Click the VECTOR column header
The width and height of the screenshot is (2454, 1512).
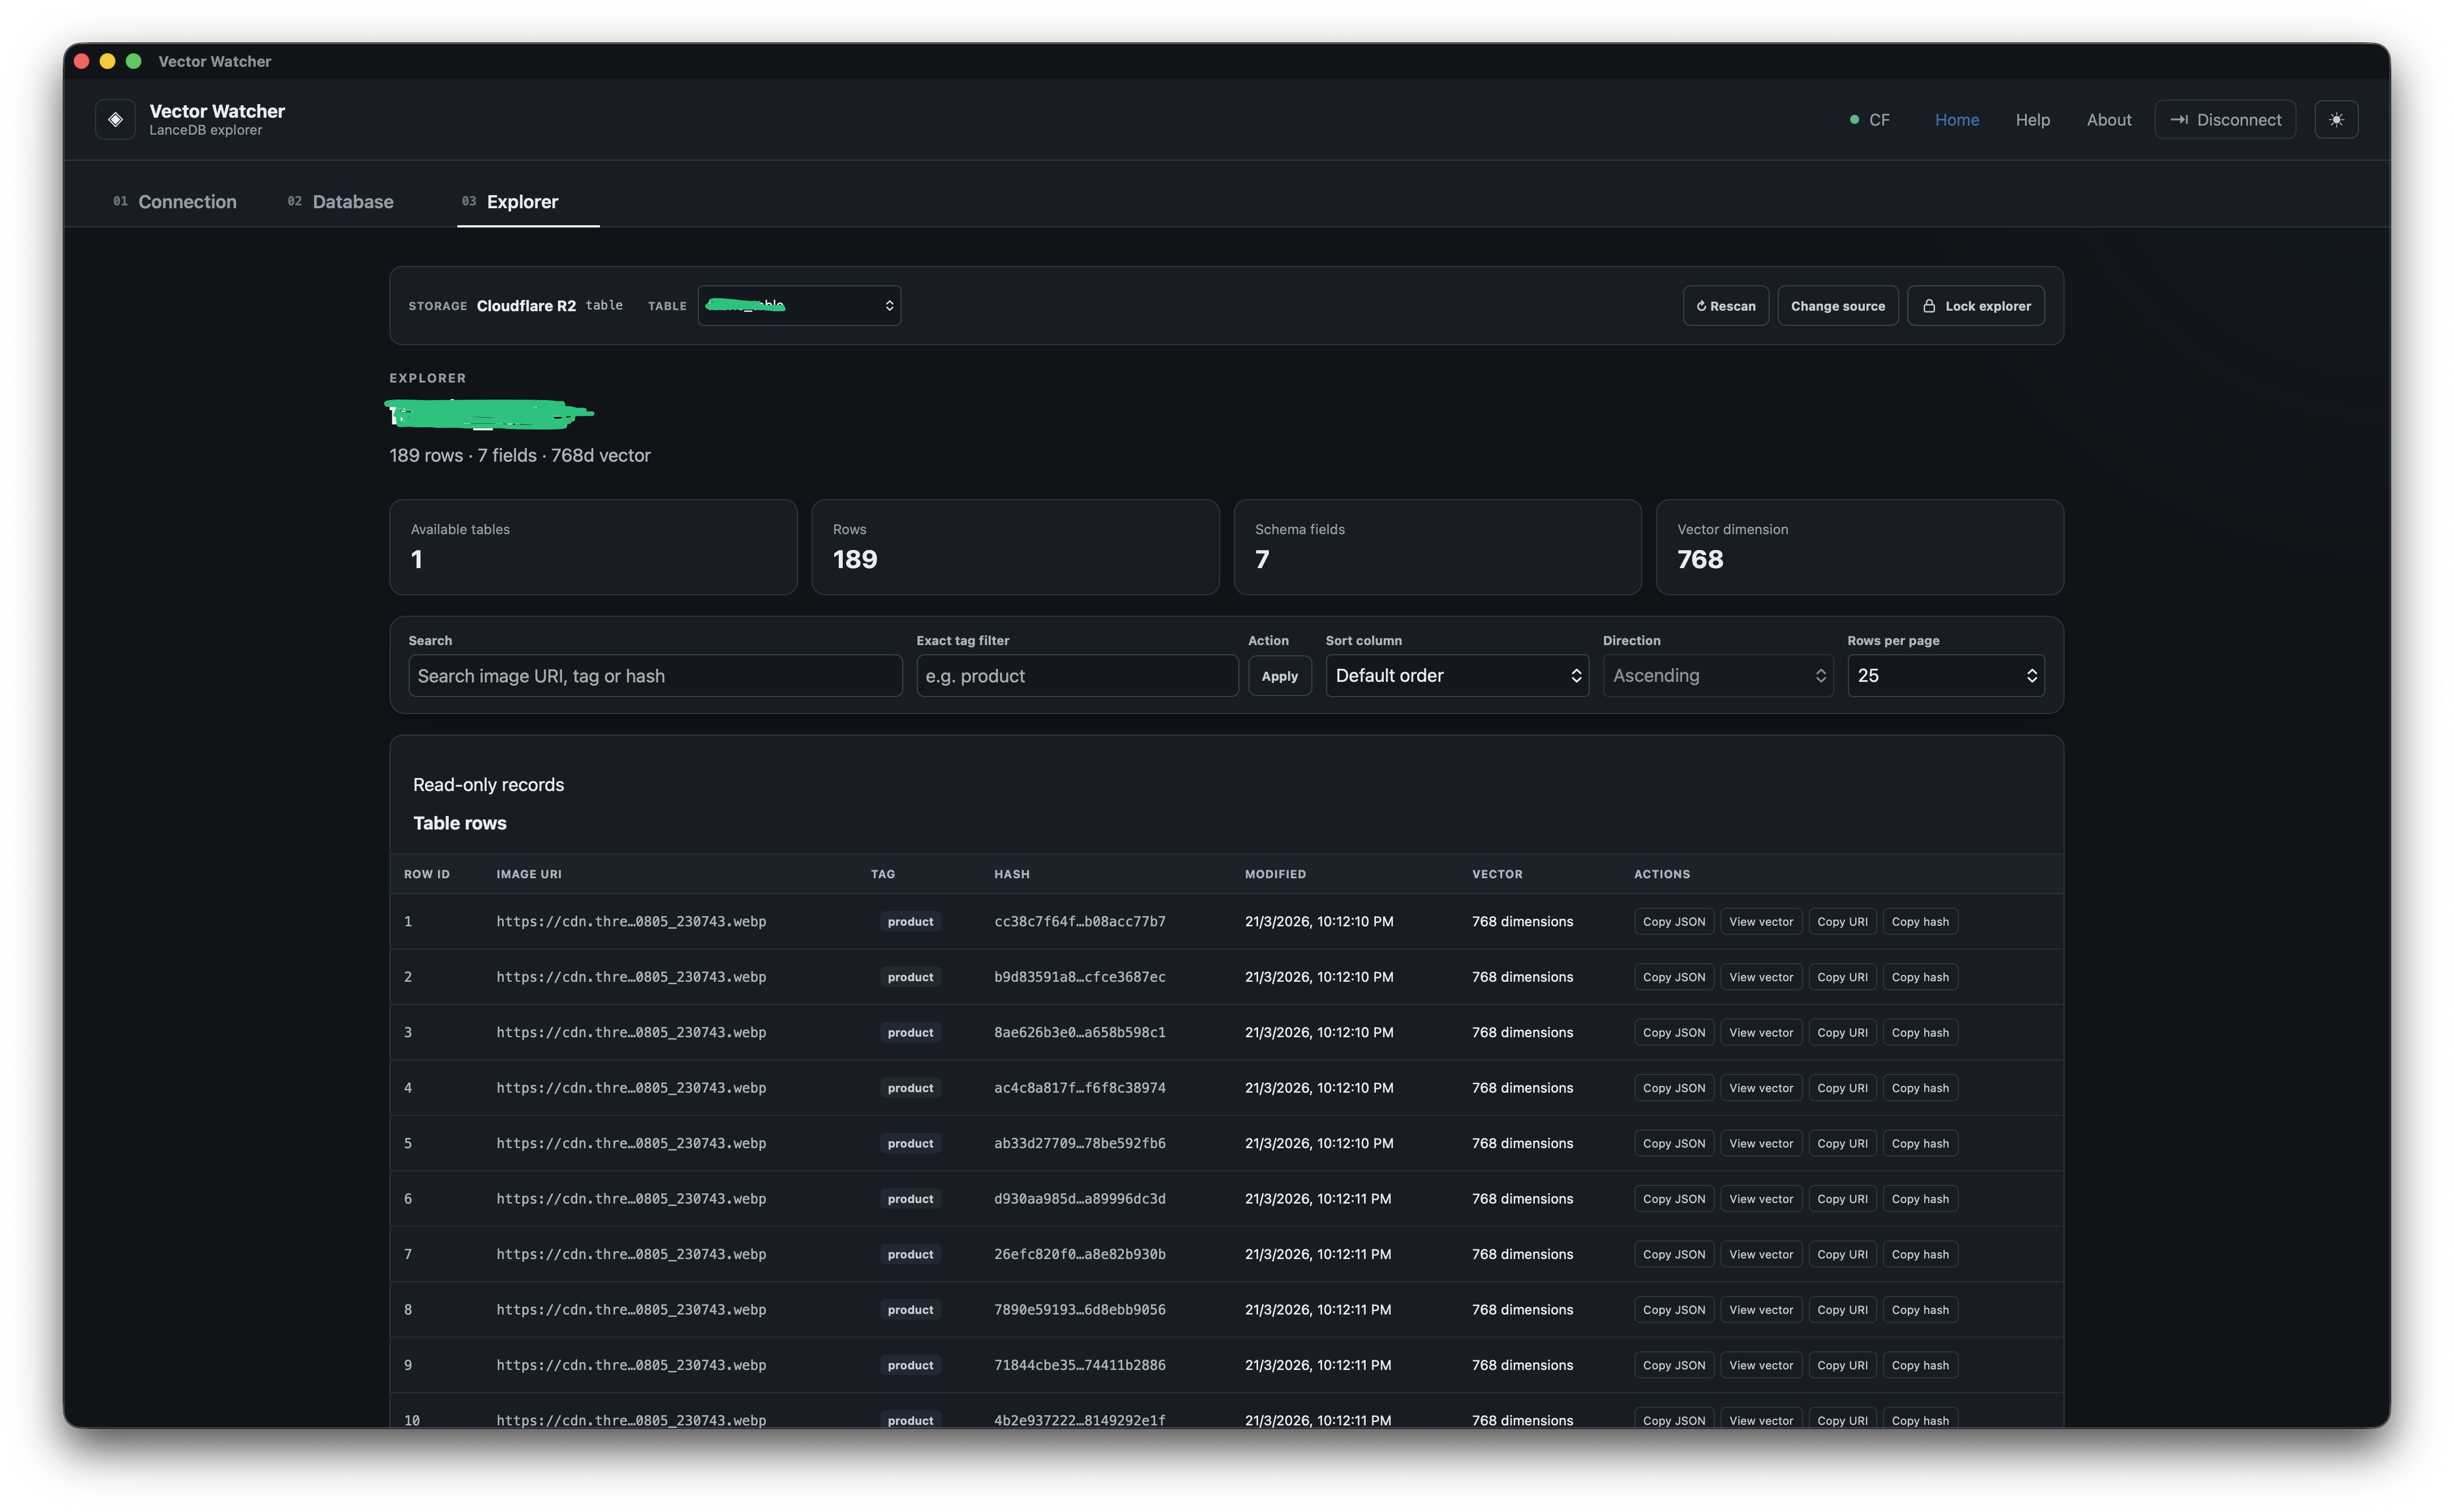pyautogui.click(x=1497, y=874)
